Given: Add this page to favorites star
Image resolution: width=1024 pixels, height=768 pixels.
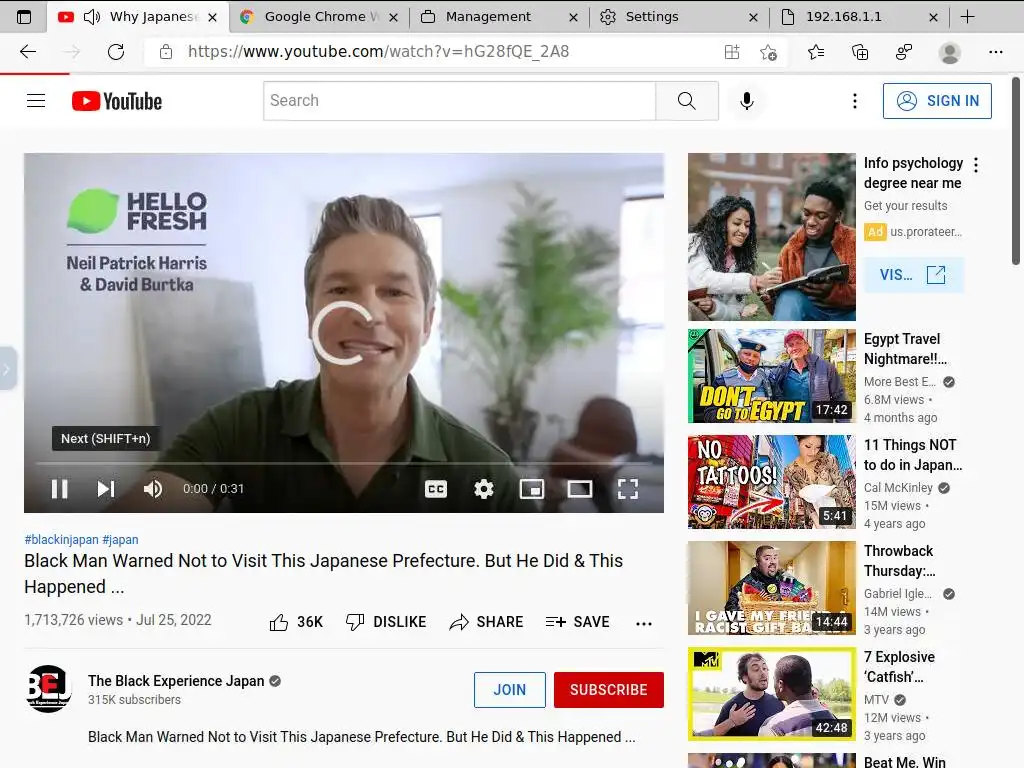Looking at the screenshot, I should point(768,52).
